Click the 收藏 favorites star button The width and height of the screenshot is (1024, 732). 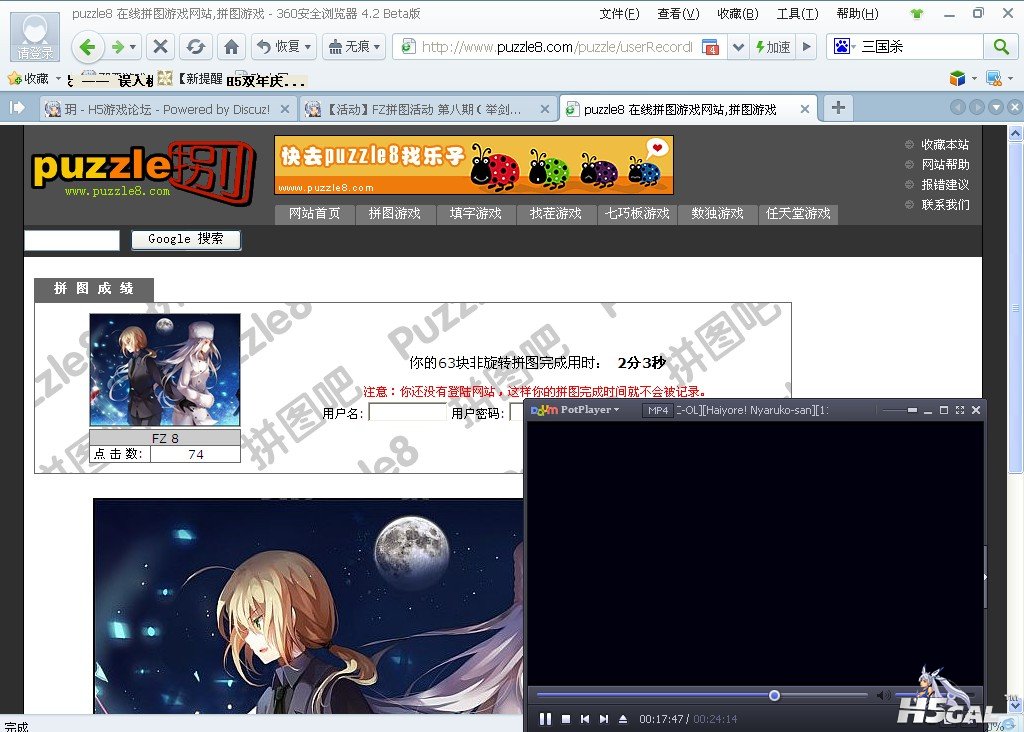pyautogui.click(x=28, y=79)
